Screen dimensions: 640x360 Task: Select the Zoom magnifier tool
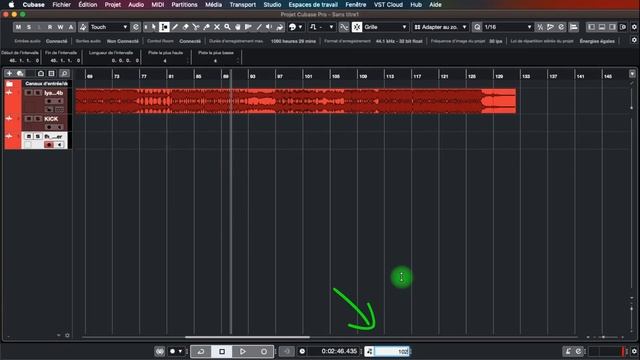pos(227,27)
